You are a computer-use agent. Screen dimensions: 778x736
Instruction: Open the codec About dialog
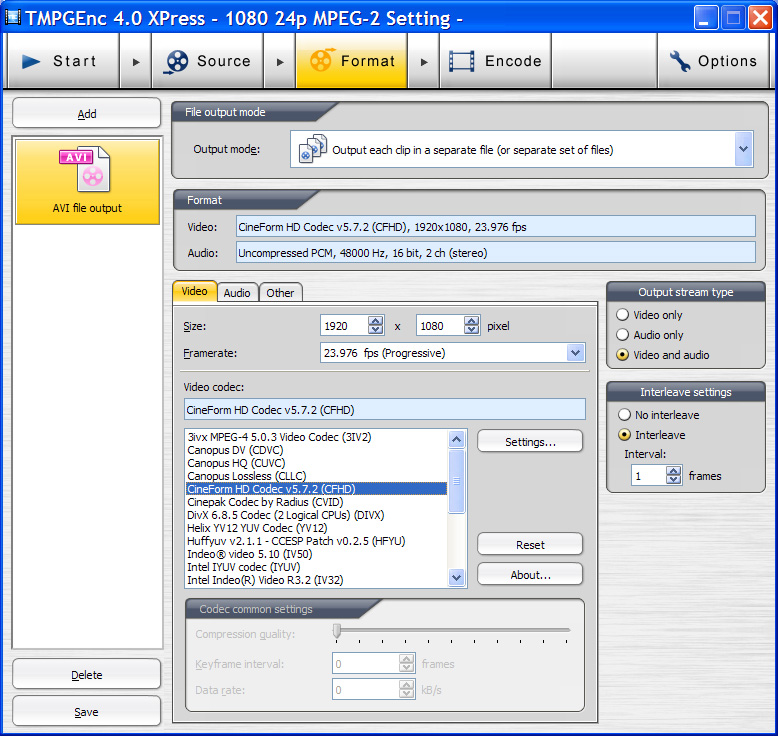pyautogui.click(x=530, y=574)
